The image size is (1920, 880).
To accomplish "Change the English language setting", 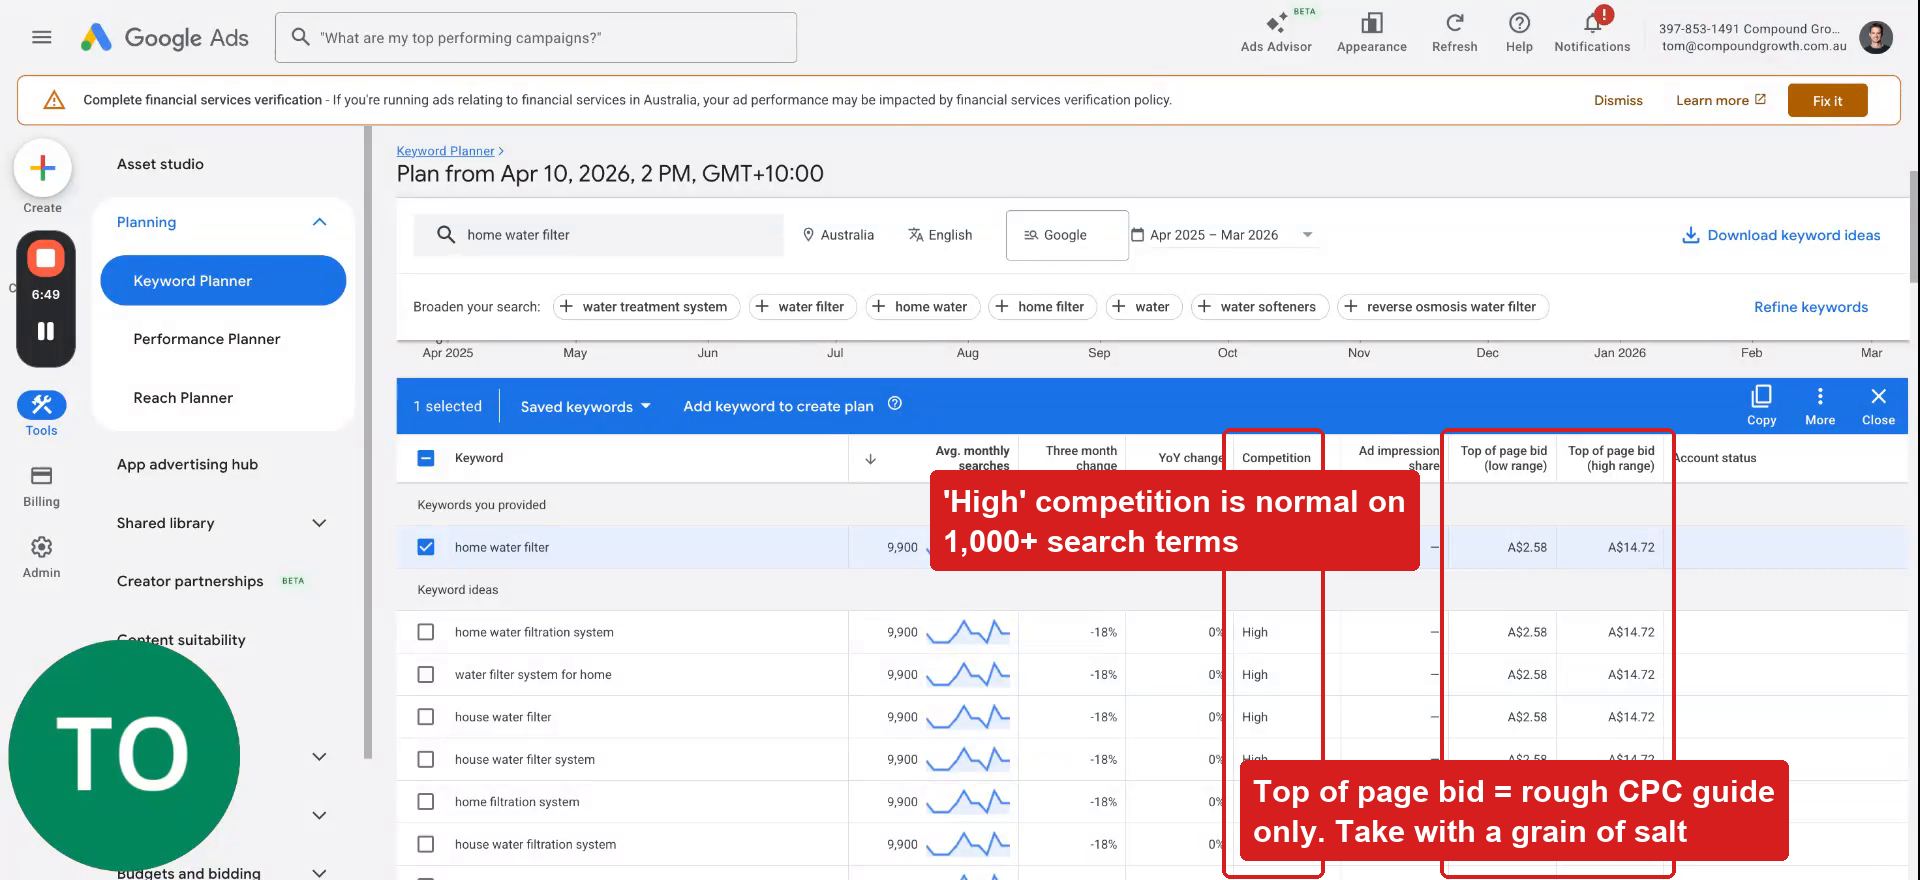I will (939, 235).
